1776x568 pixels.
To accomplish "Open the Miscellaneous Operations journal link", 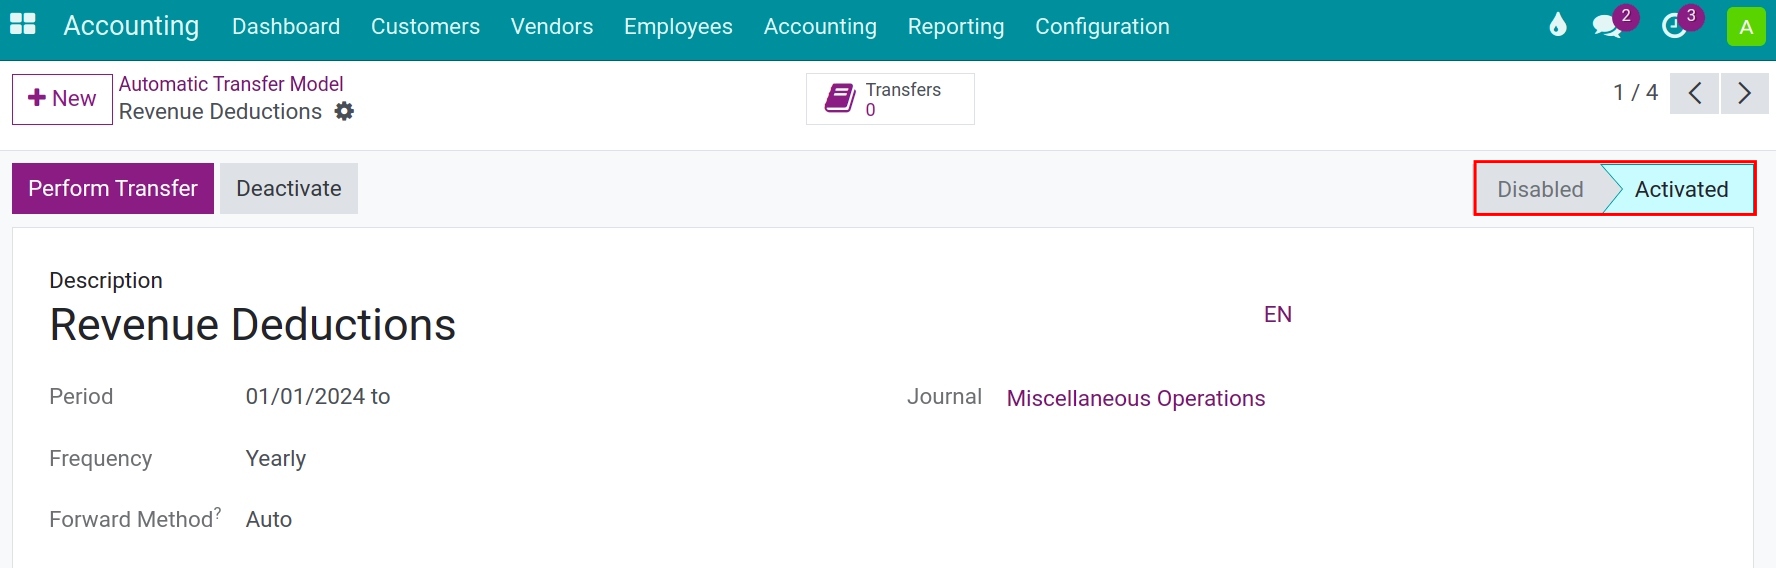I will pos(1136,399).
